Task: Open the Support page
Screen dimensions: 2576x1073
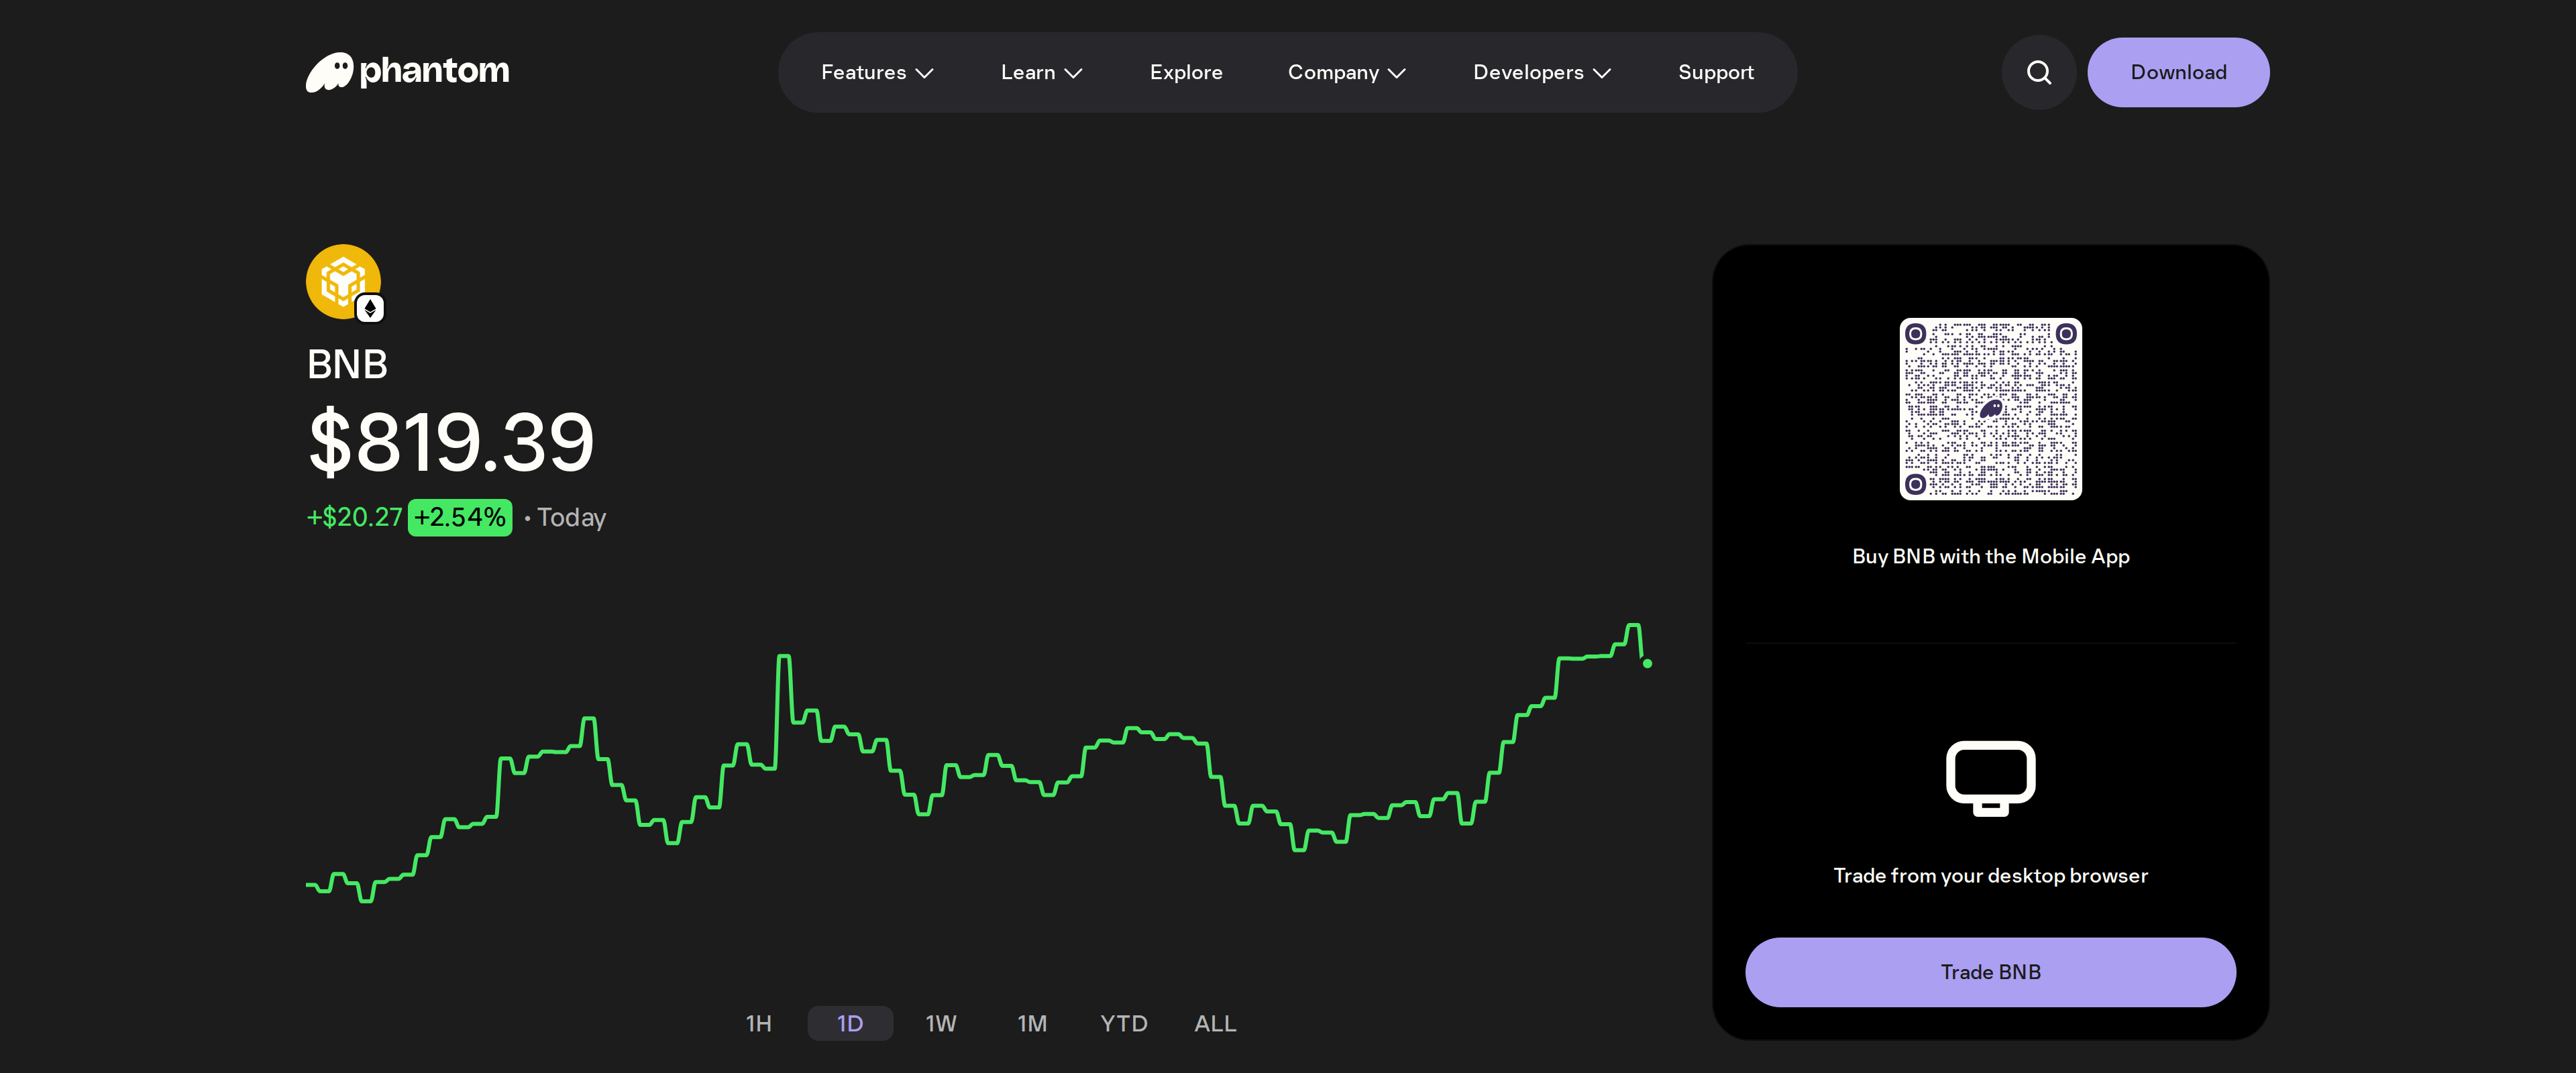Action: [1716, 72]
